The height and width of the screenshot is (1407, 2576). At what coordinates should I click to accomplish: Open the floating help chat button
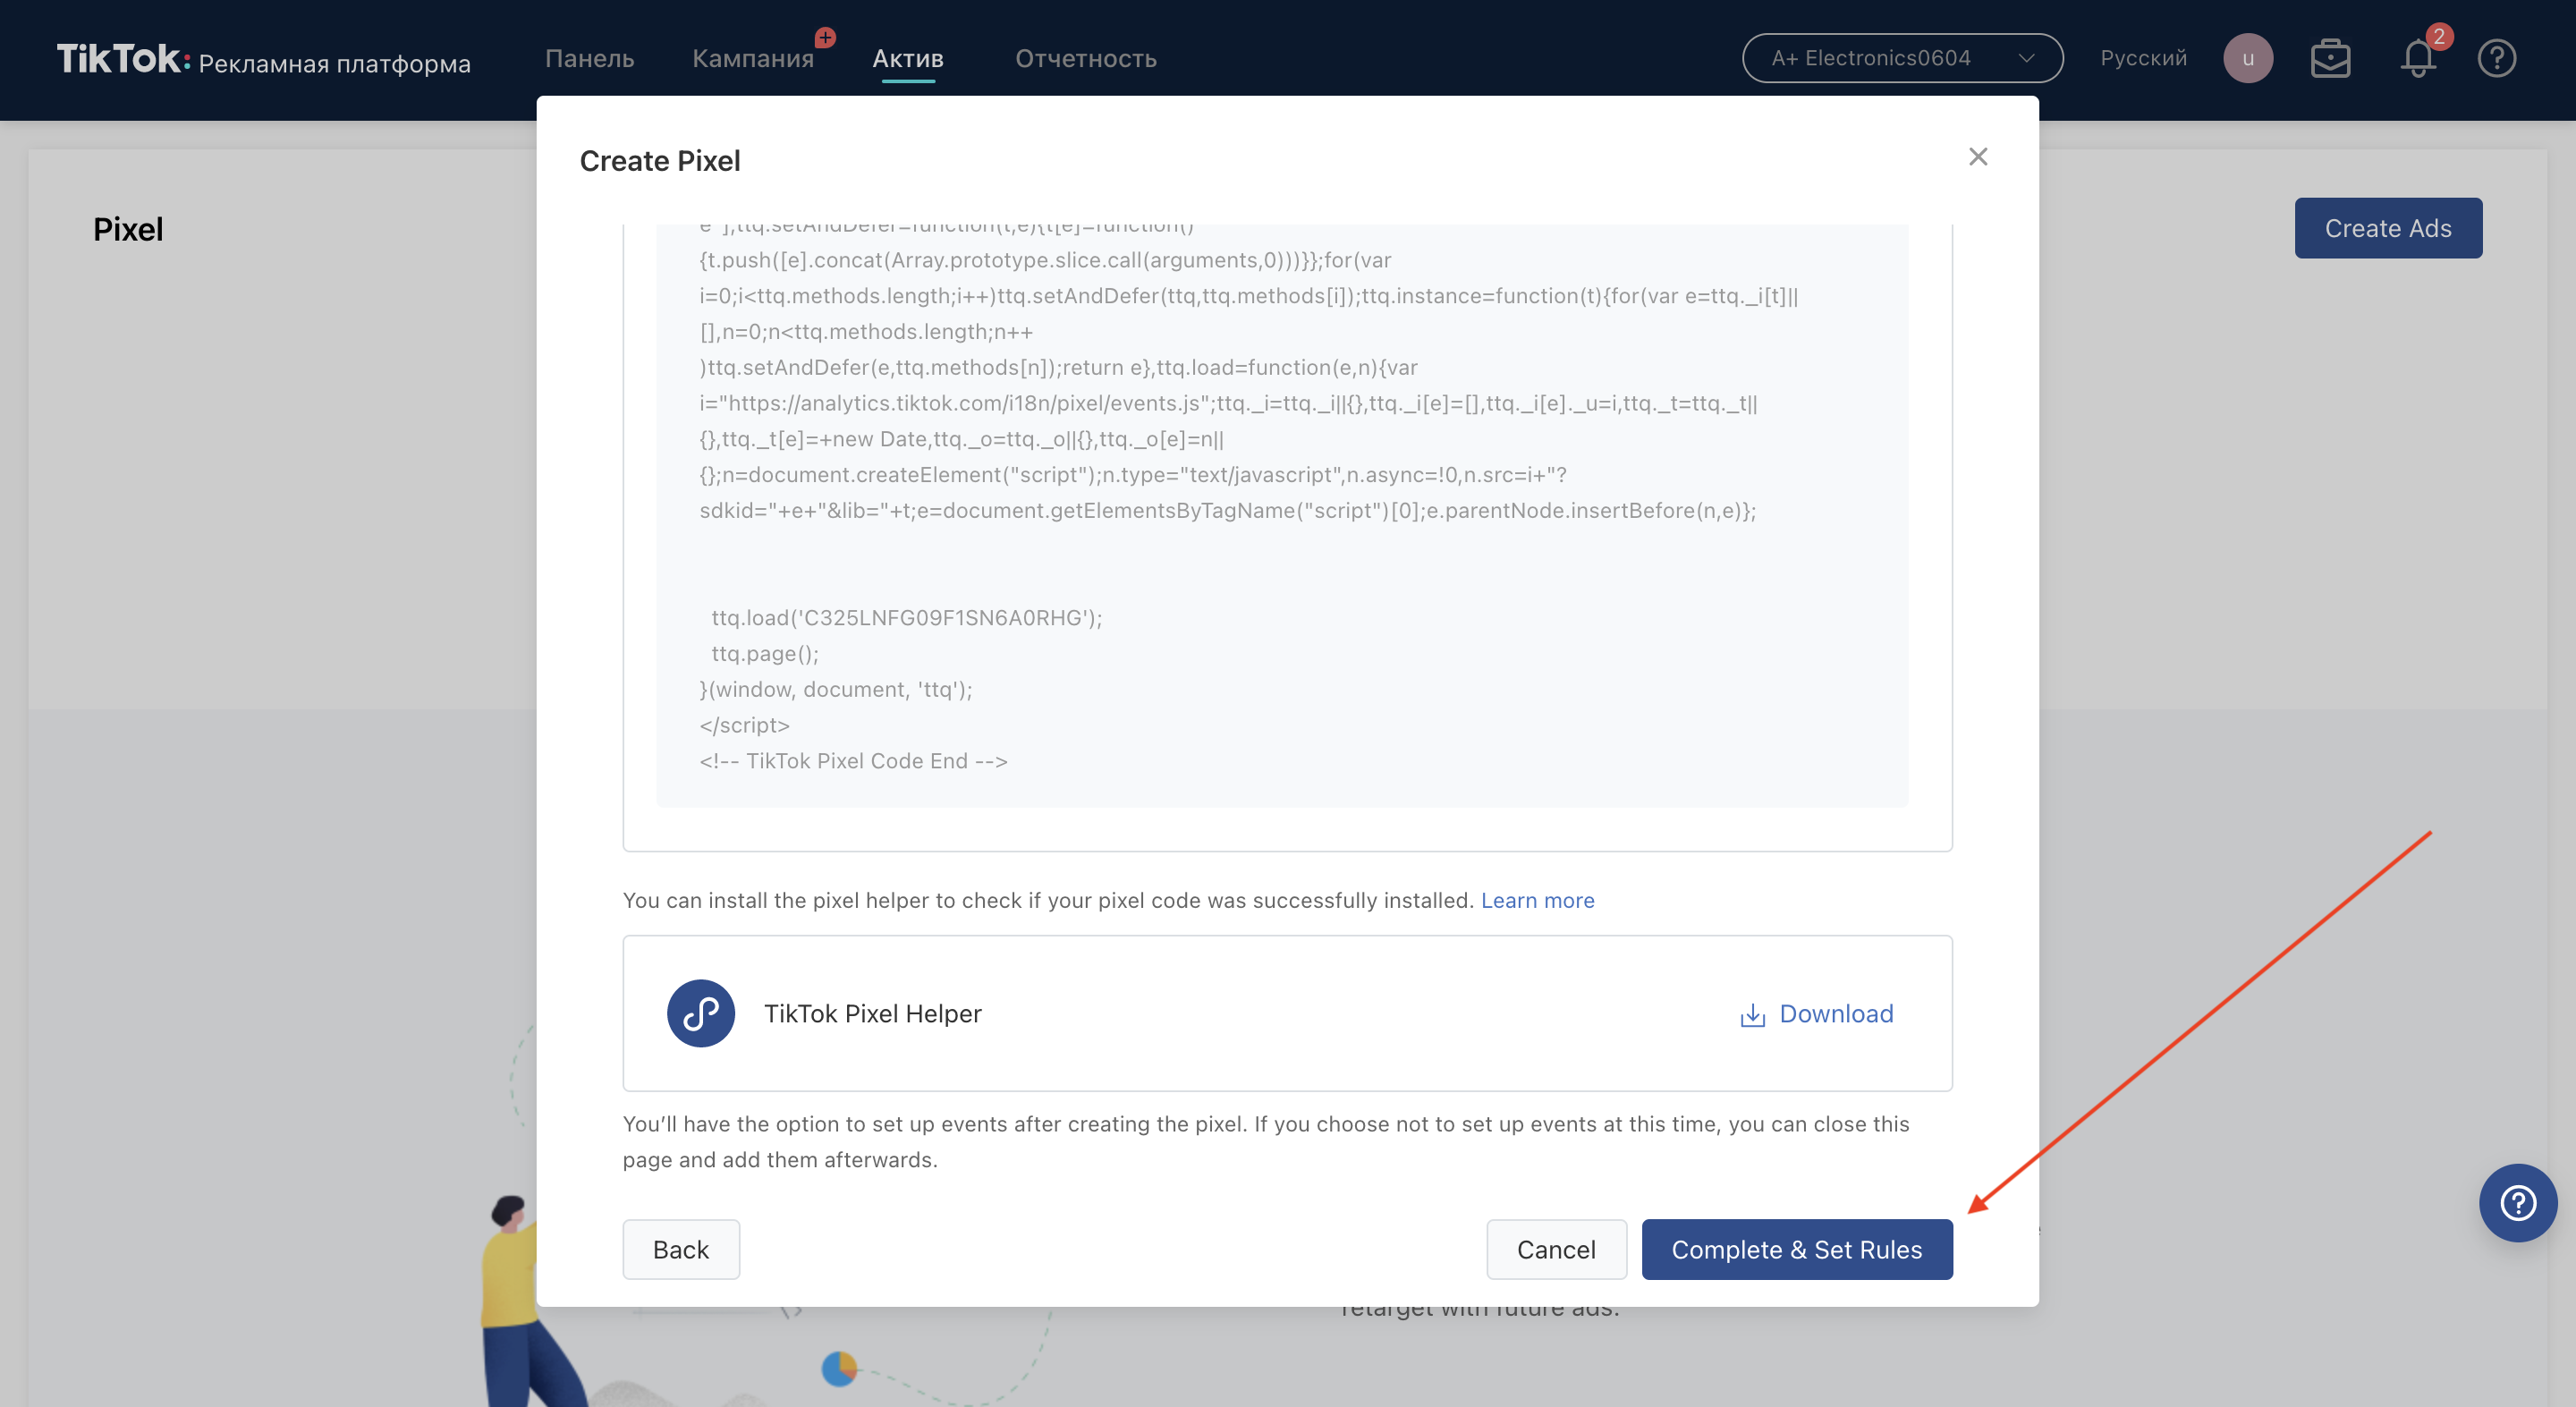pos(2517,1202)
